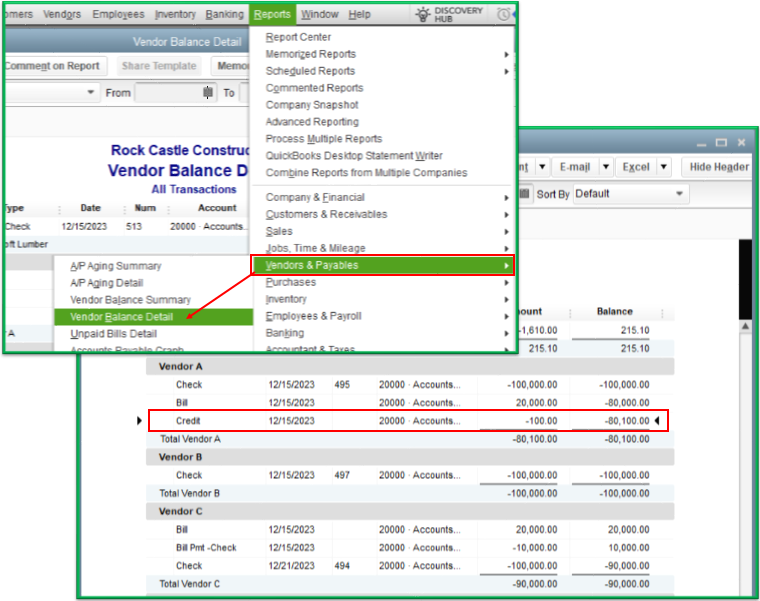
Task: Open the Inventory menu in menu bar
Action: point(175,15)
